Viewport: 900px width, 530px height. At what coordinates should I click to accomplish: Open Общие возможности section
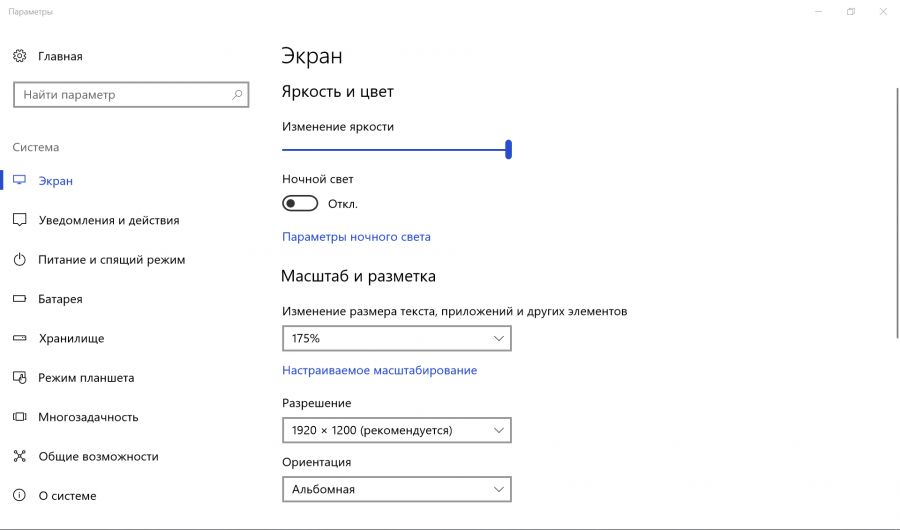98,456
